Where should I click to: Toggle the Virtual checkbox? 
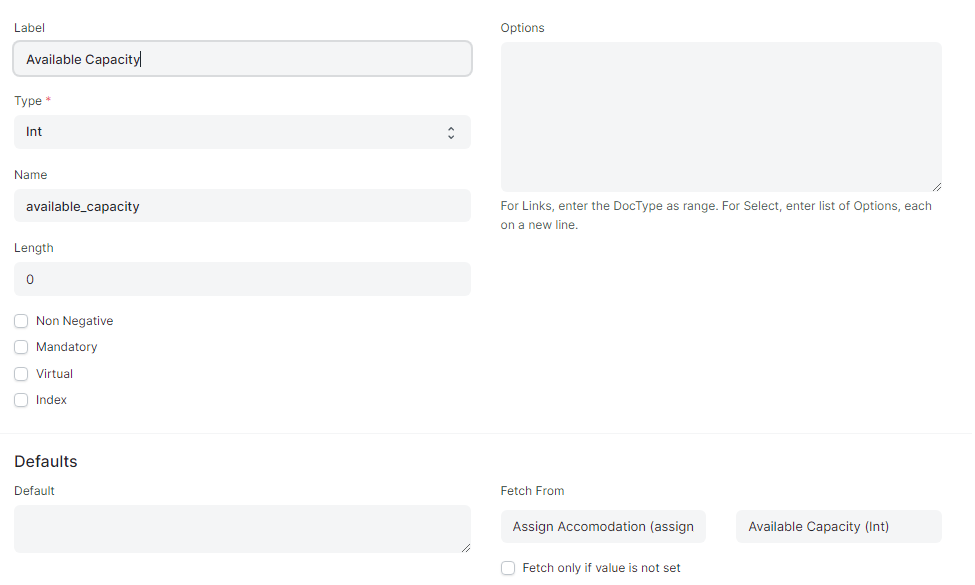click(21, 374)
